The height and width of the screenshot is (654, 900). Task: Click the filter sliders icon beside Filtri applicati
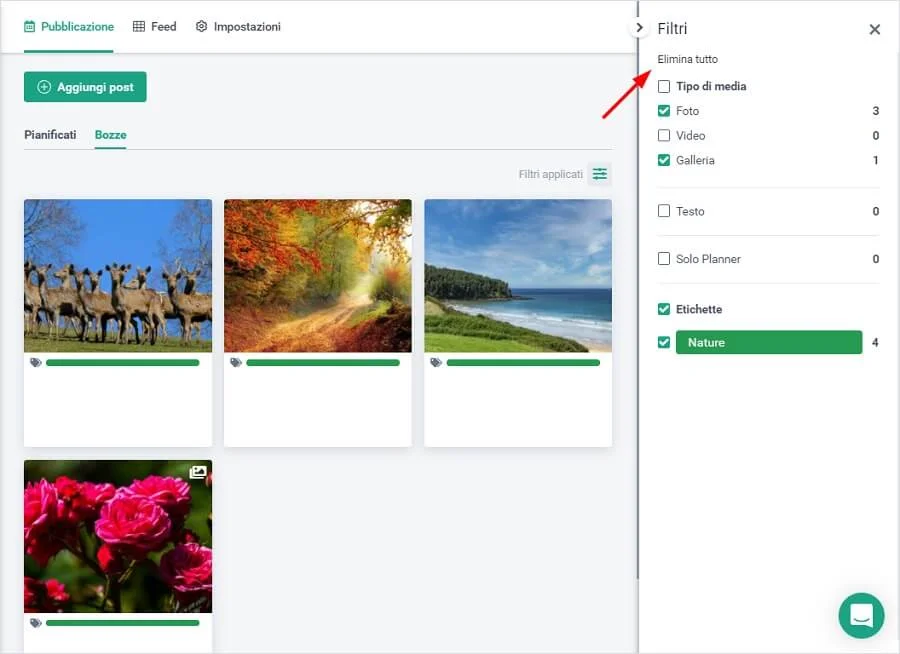(599, 174)
